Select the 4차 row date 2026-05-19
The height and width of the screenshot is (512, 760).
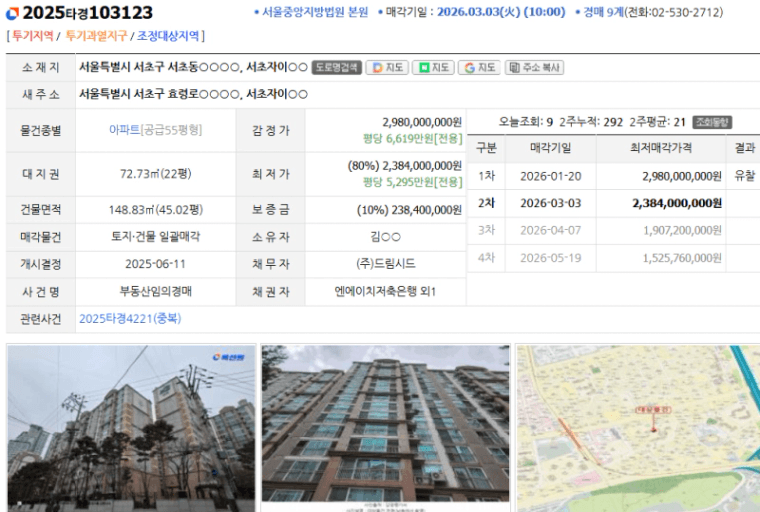click(x=551, y=258)
